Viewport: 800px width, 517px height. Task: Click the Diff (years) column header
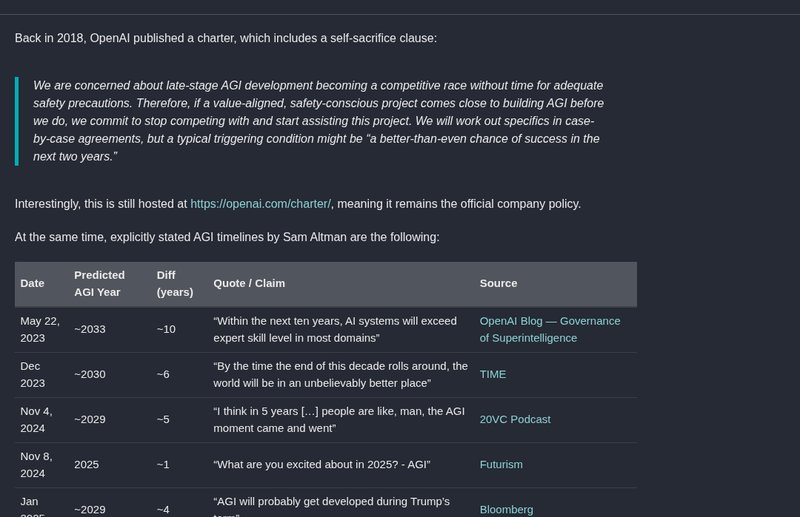coord(175,283)
